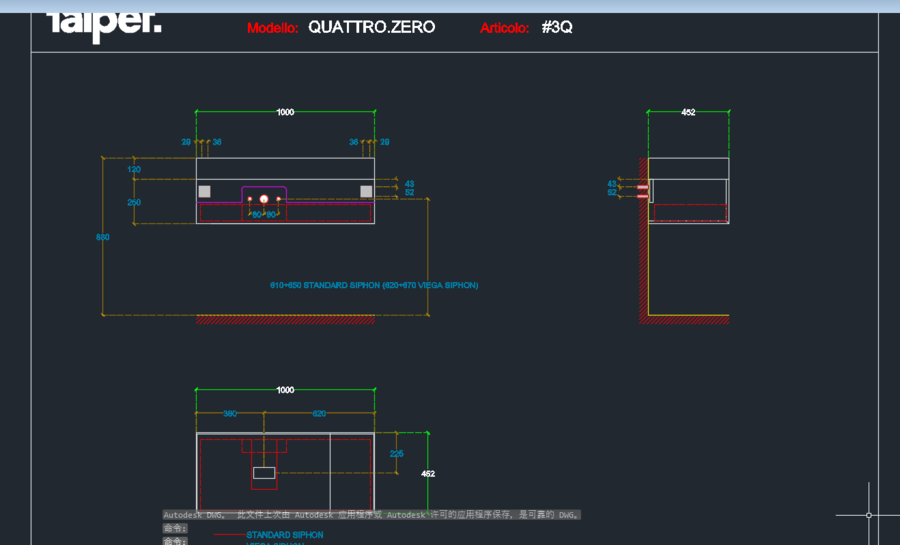Click the 28 dimension at front view's left

click(x=186, y=142)
